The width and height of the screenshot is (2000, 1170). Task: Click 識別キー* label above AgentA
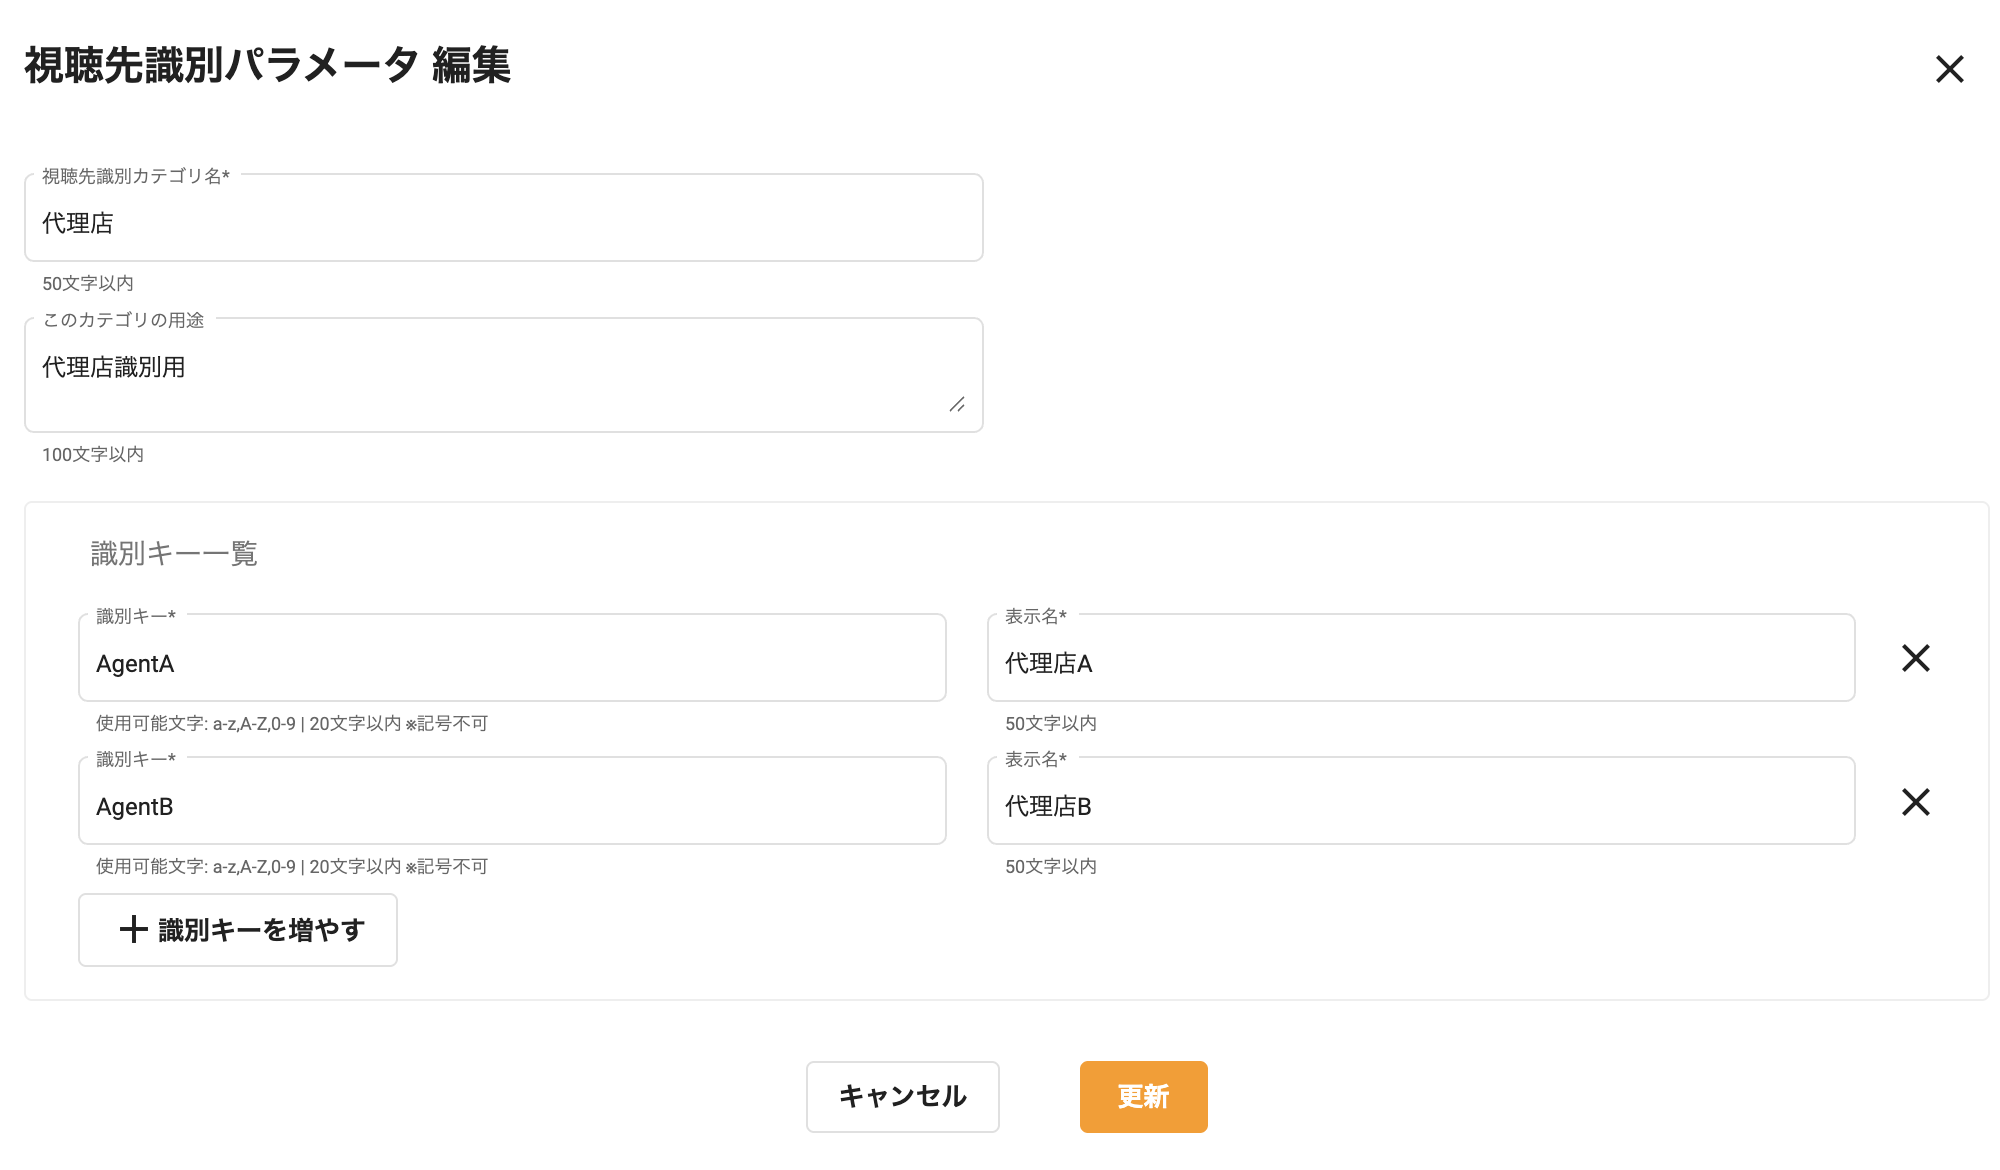(136, 616)
